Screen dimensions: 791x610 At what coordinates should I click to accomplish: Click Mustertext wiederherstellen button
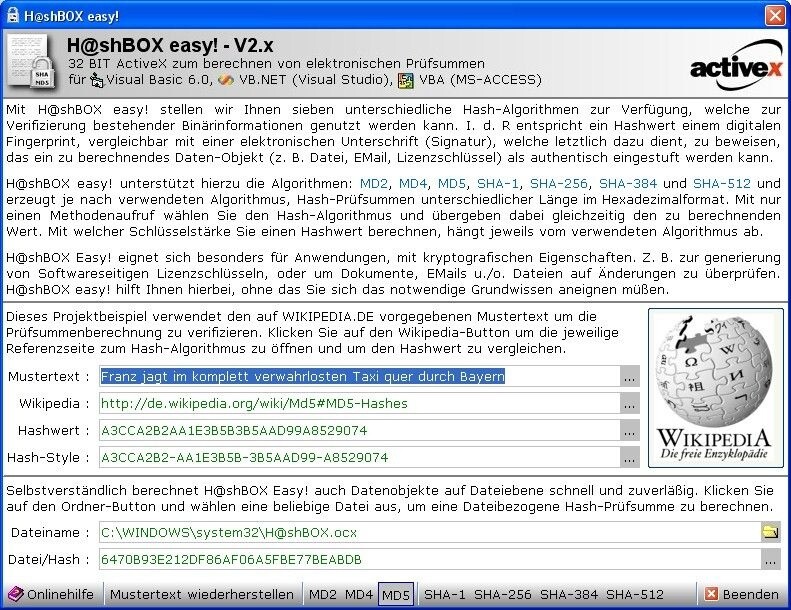tap(202, 595)
